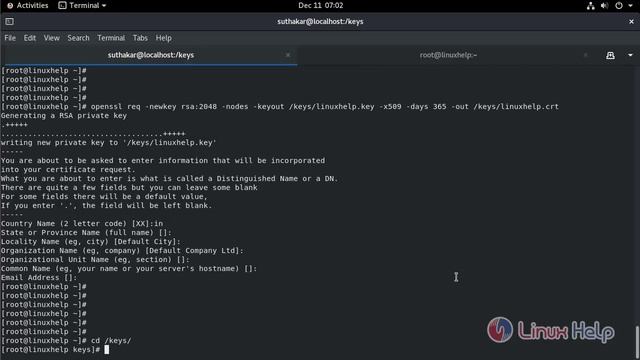Close the suthakar@localhost:/keys tab
The width and height of the screenshot is (640, 360).
tap(288, 55)
